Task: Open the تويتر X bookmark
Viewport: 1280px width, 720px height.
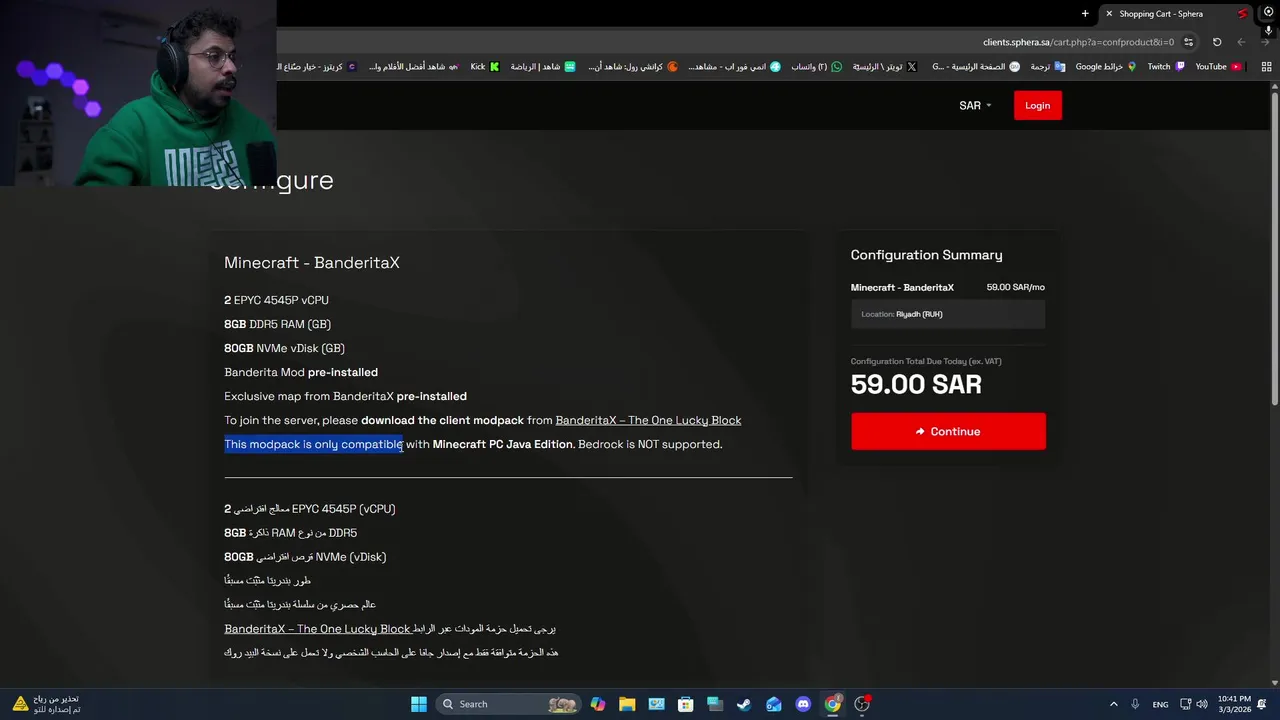Action: coord(884,67)
